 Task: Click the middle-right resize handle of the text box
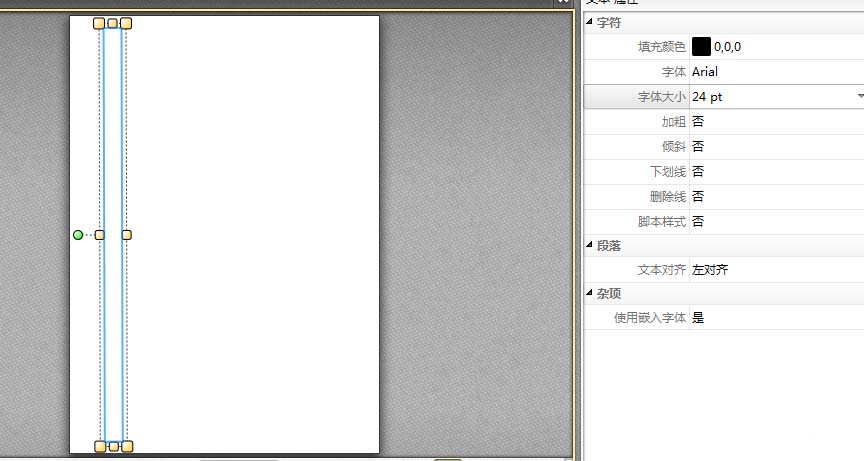127,235
